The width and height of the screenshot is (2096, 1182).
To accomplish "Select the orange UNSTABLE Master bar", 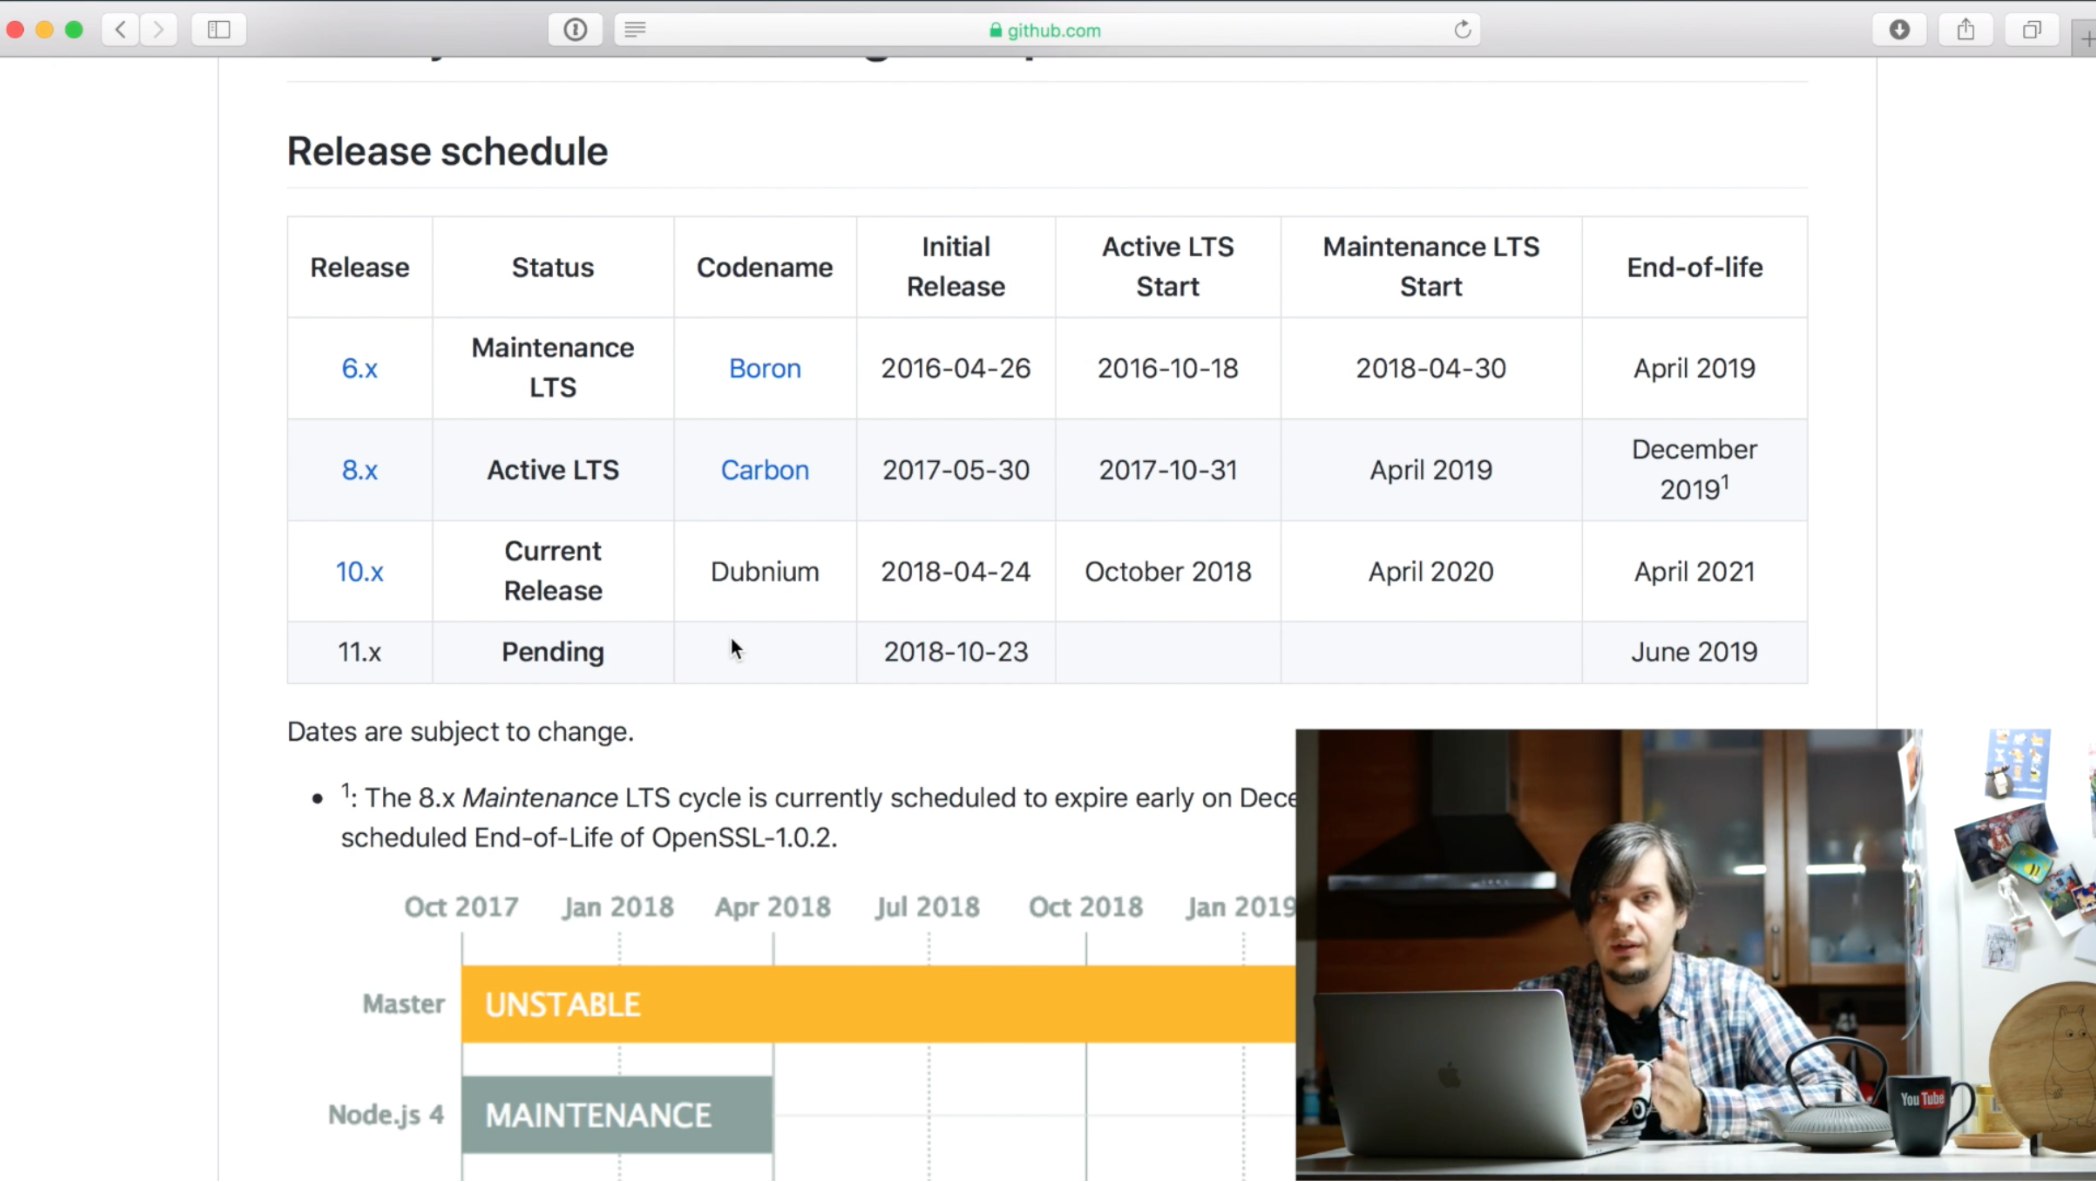I will click(x=878, y=1004).
